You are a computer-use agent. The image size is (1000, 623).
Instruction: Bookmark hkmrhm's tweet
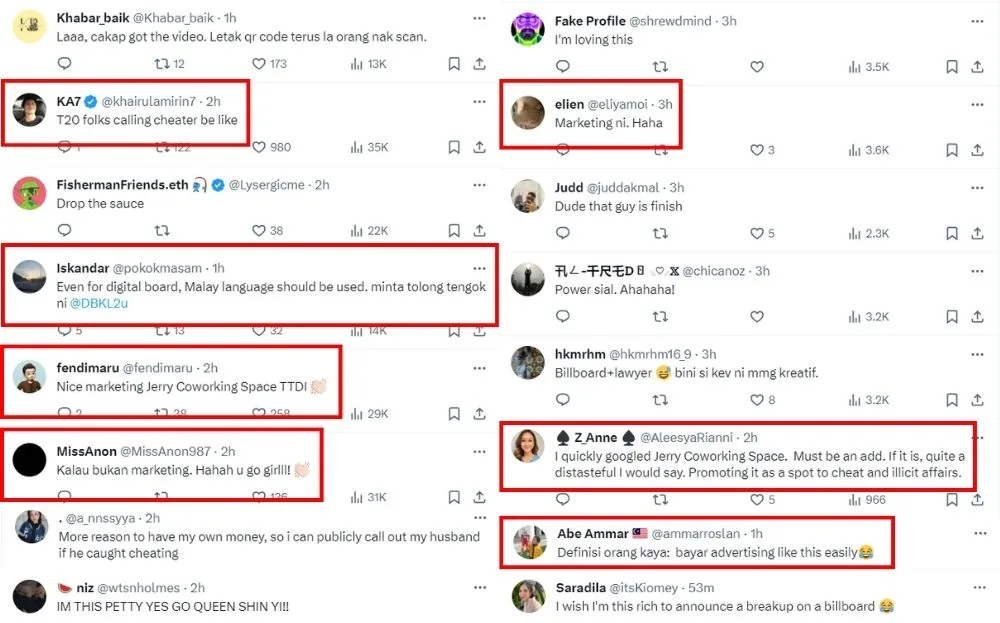(952, 400)
